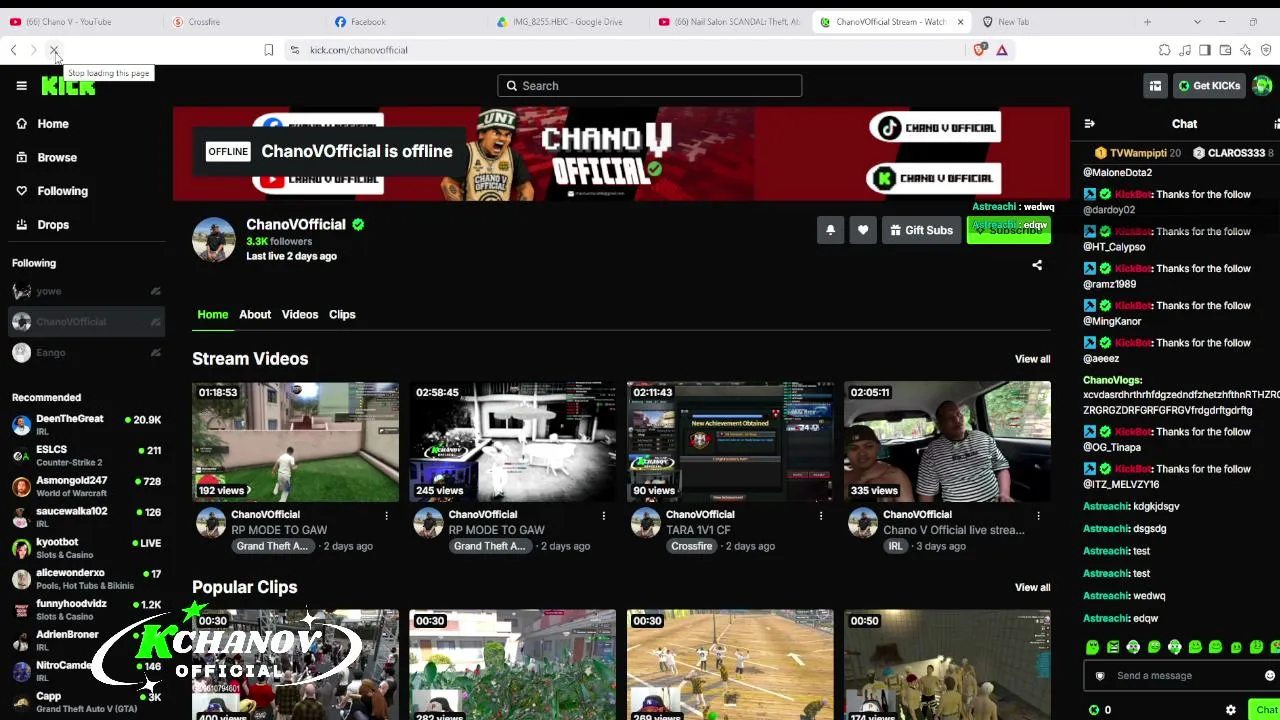Click the IRL category tag on fourth video
This screenshot has height=720, width=1280.
[x=895, y=547]
